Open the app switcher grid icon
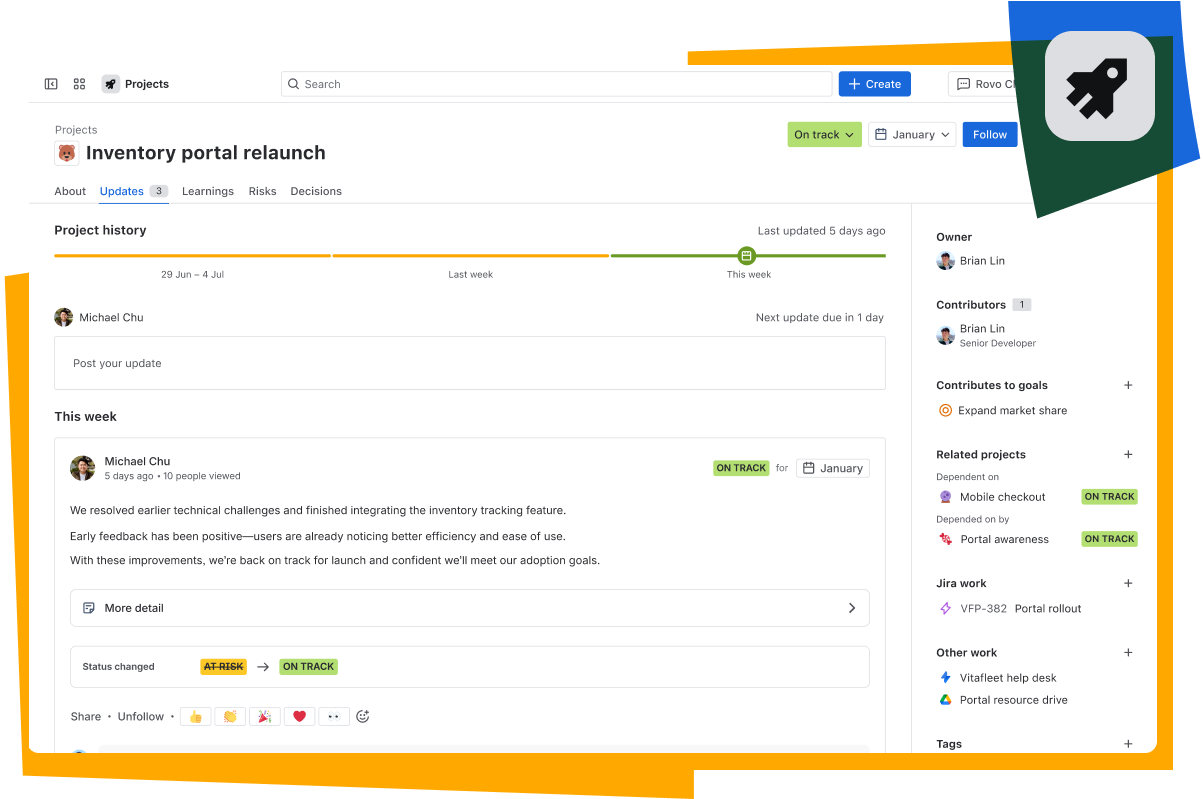Image resolution: width=1203 pixels, height=799 pixels. point(80,84)
